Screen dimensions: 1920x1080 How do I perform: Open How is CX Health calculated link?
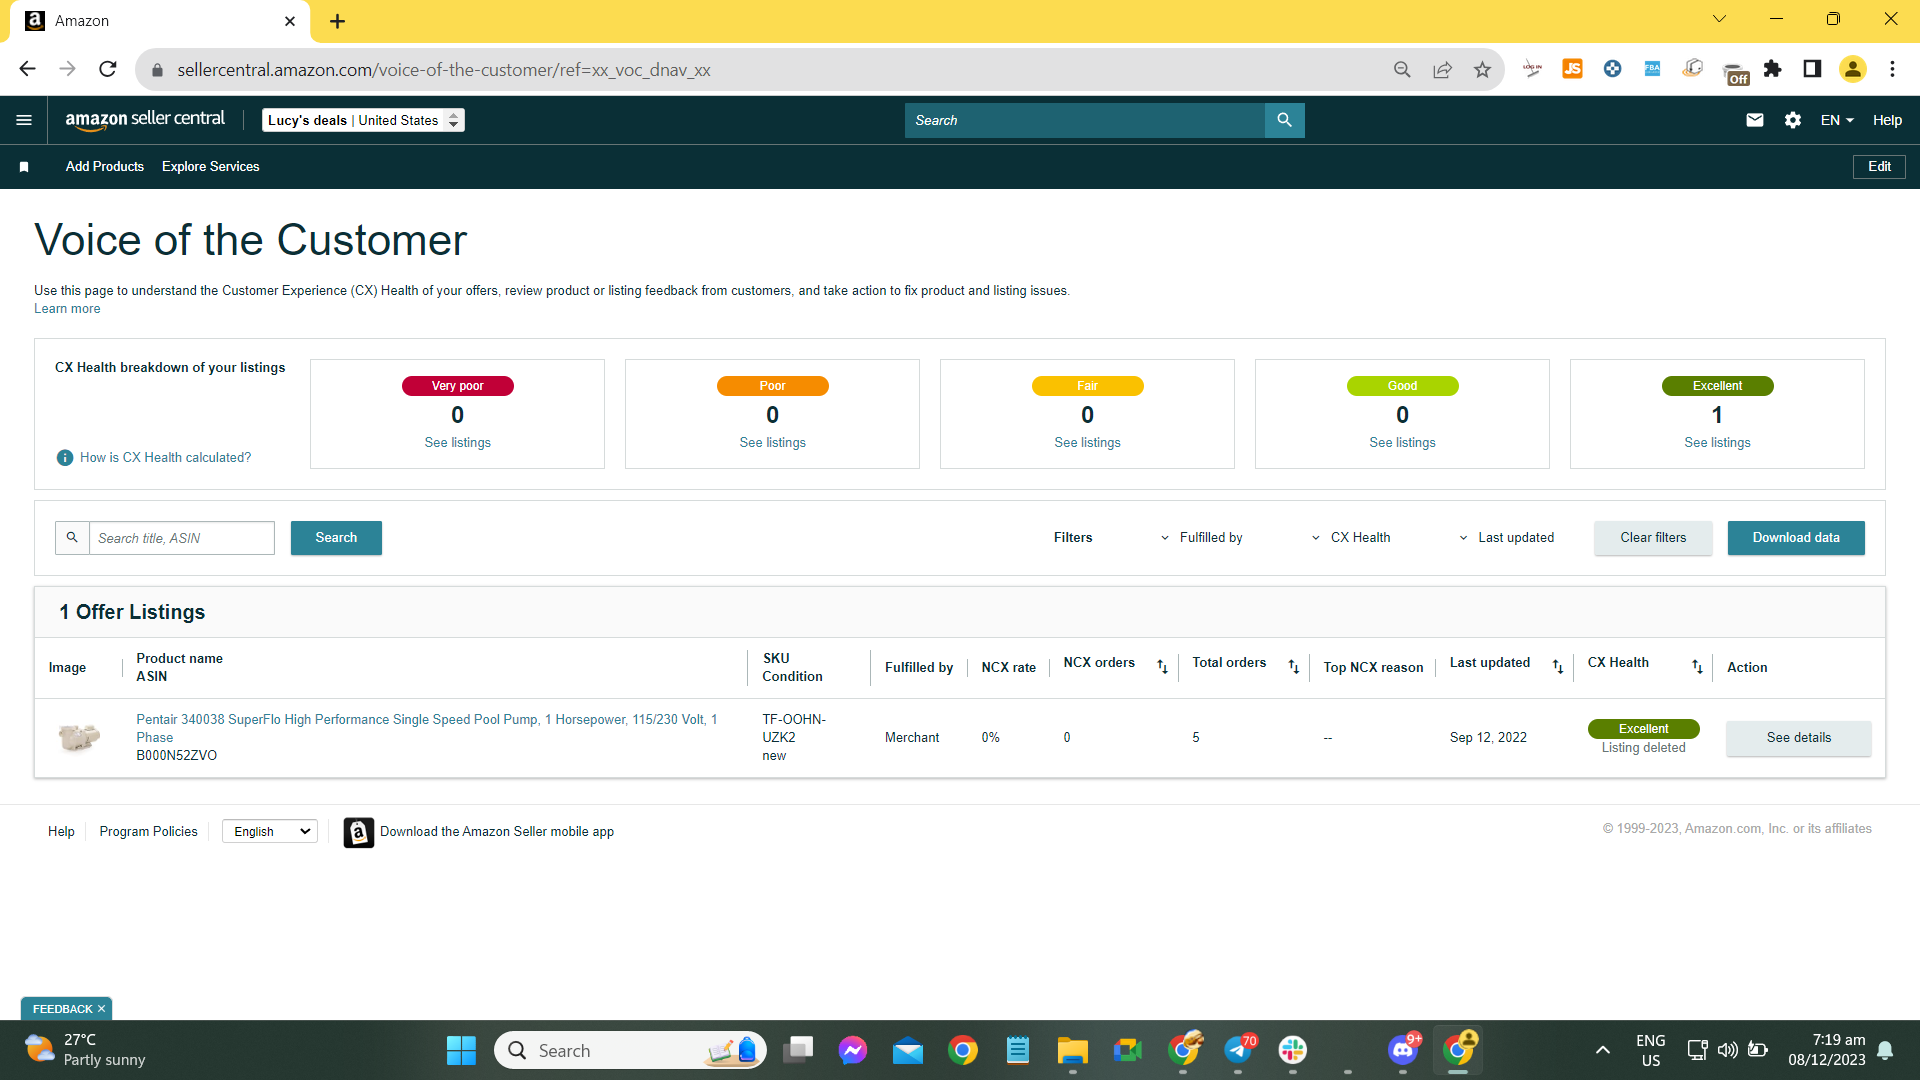click(x=166, y=458)
